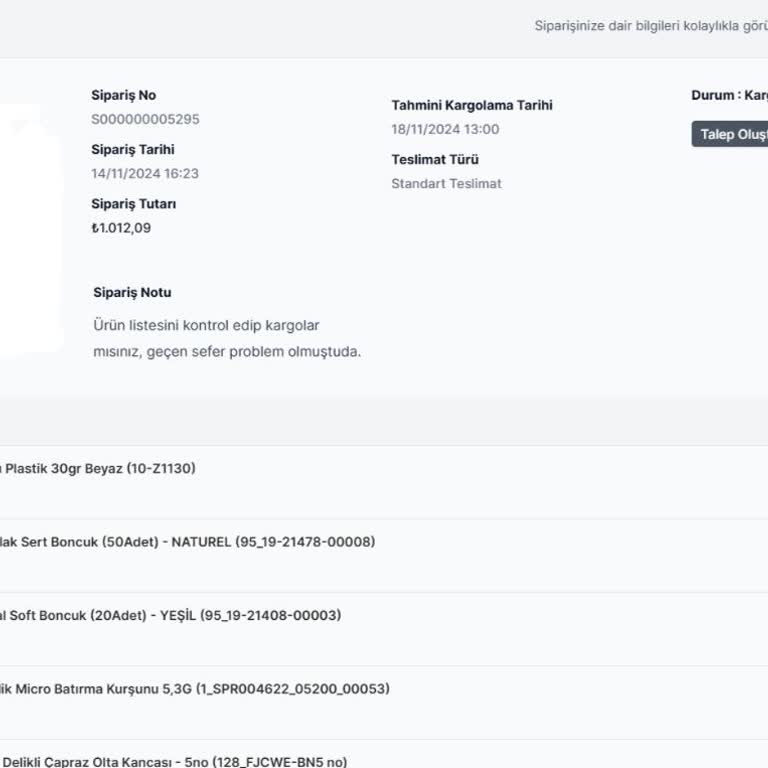Image resolution: width=768 pixels, height=768 pixels.
Task: Open the Plastik 30gr Beyaz product
Action: [100, 468]
